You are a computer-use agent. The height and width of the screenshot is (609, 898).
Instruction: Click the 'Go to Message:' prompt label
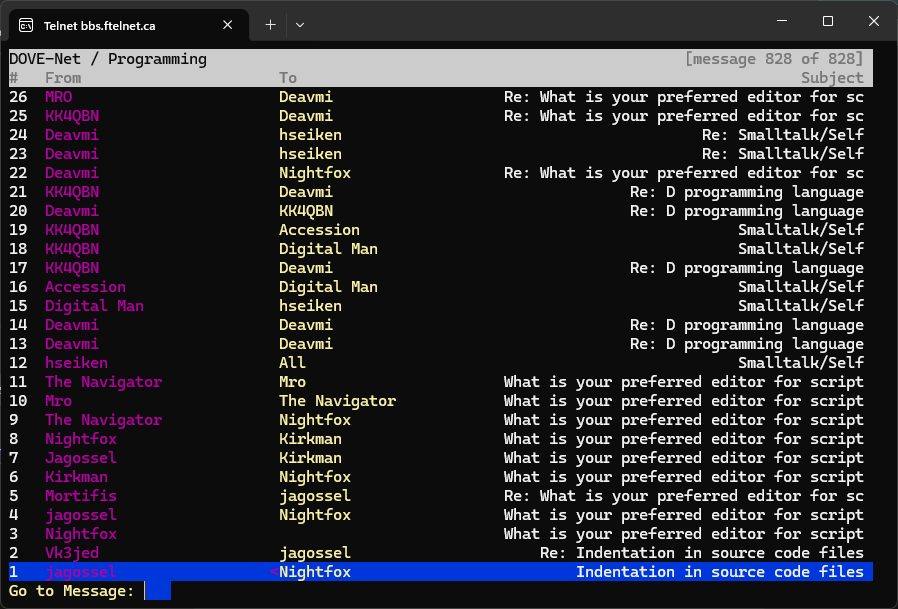[72, 591]
